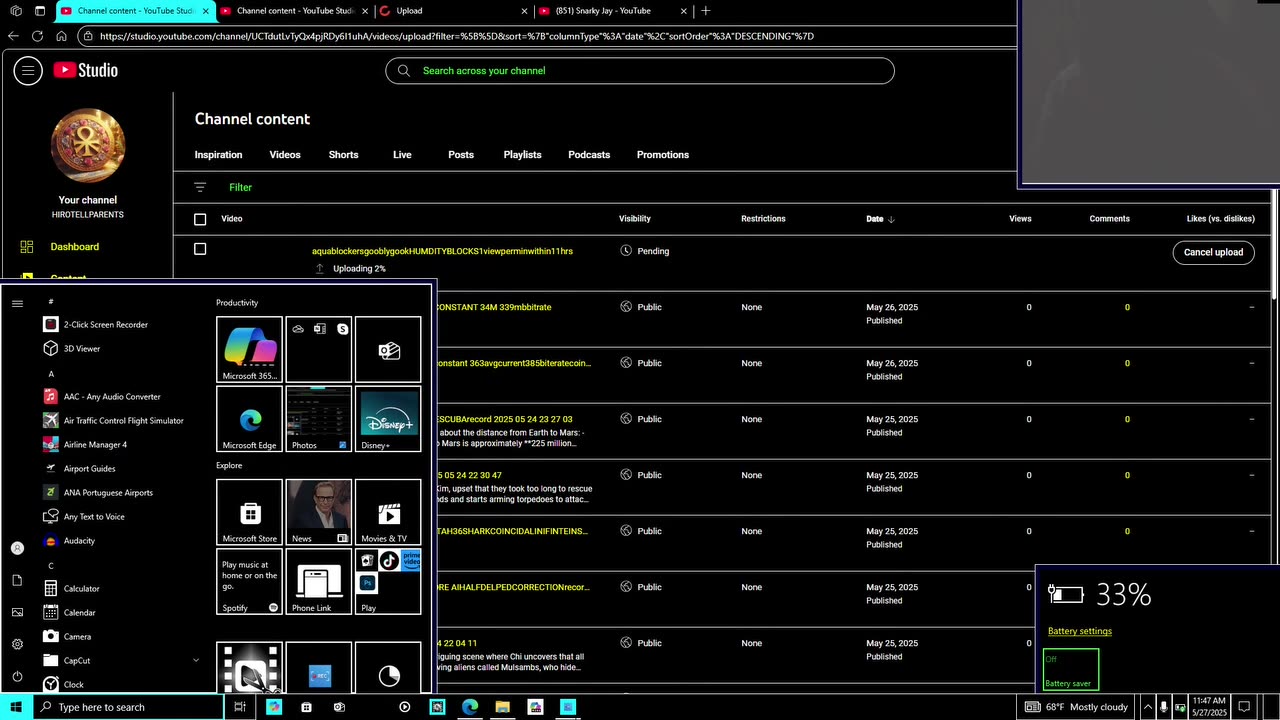The width and height of the screenshot is (1280, 720).
Task: Open Start menu power options
Action: click(x=17, y=676)
